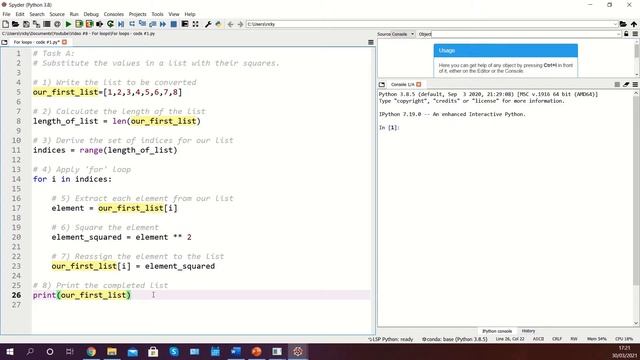
Task: Run current cell and advance icon
Action: 89,24
